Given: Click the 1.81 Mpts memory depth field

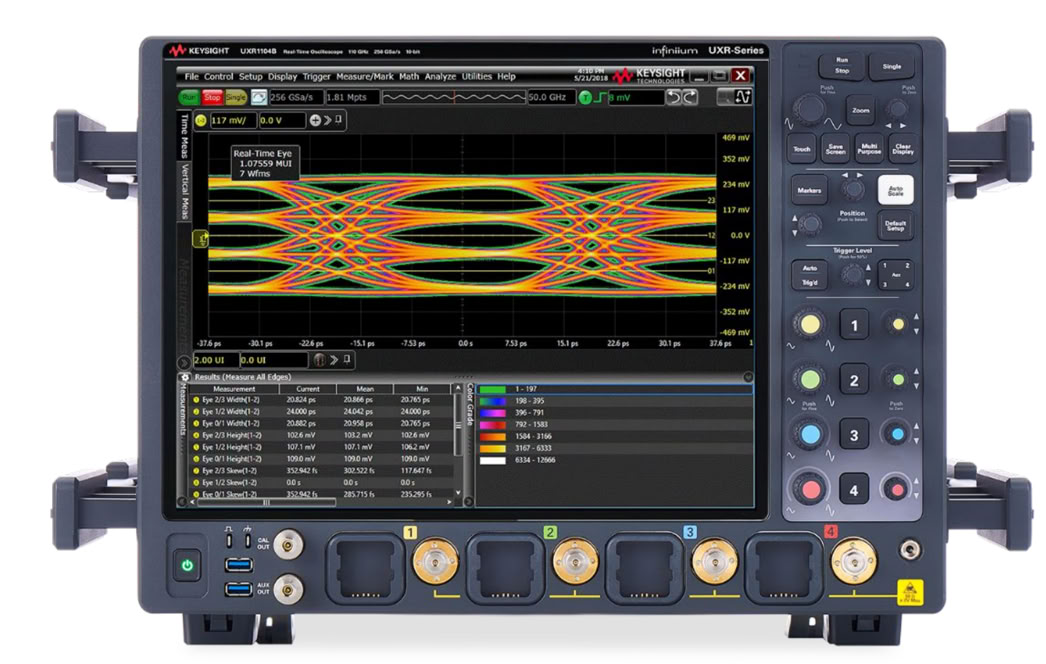Looking at the screenshot, I should 352,97.
